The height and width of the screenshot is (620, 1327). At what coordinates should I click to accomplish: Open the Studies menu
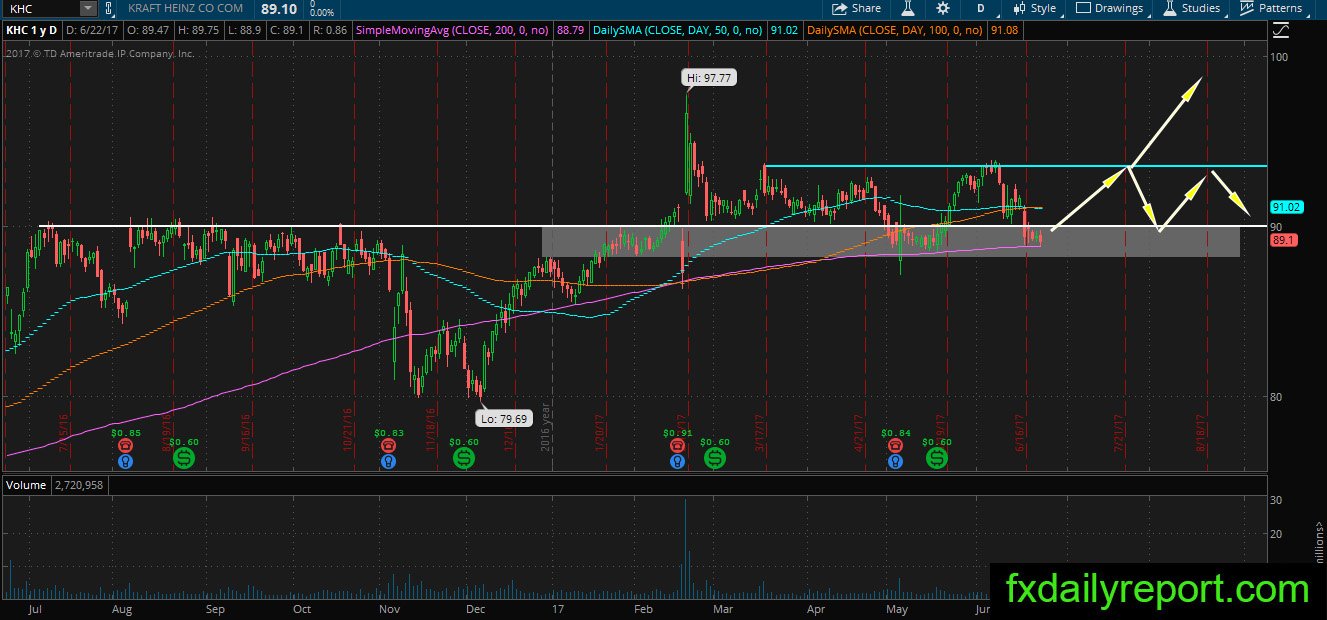1192,8
